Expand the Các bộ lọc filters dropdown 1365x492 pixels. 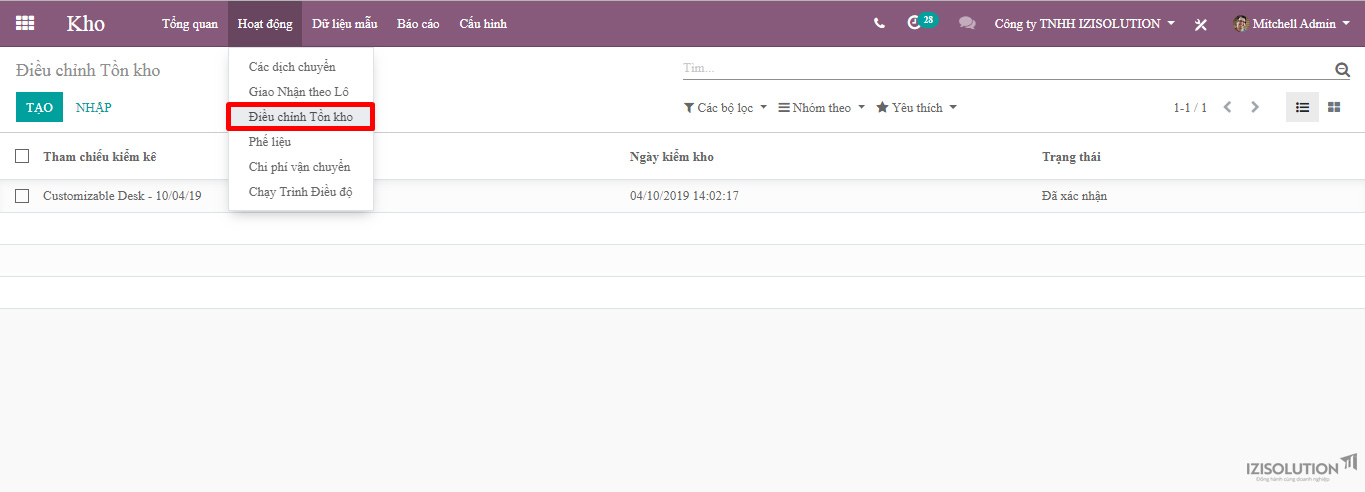click(x=725, y=107)
